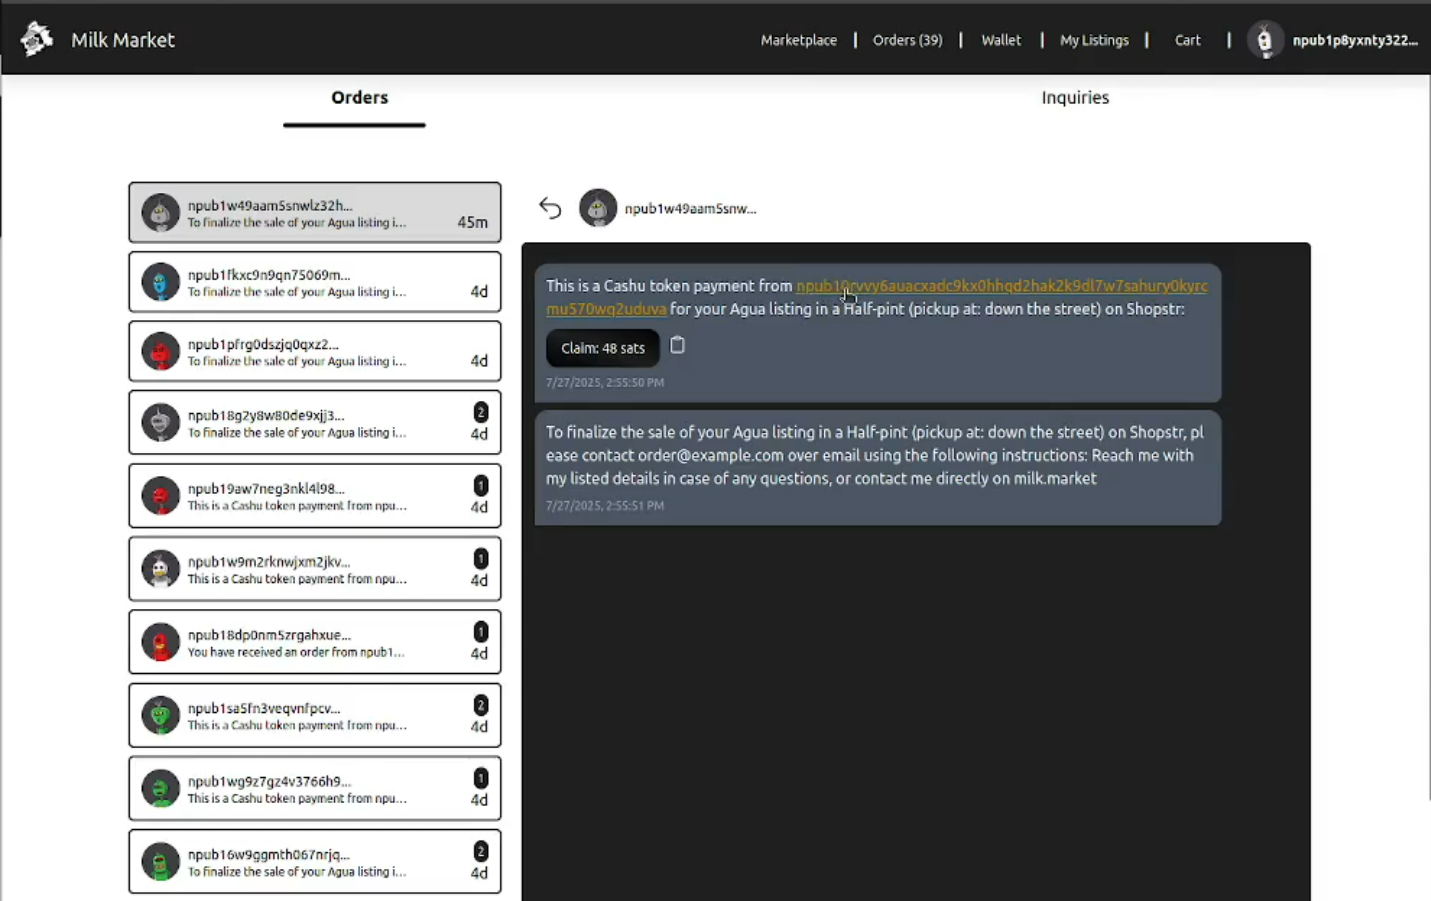Click unread badge on npub18g2y8w80de9xjj3 chat
1431x901 pixels.
(x=480, y=412)
